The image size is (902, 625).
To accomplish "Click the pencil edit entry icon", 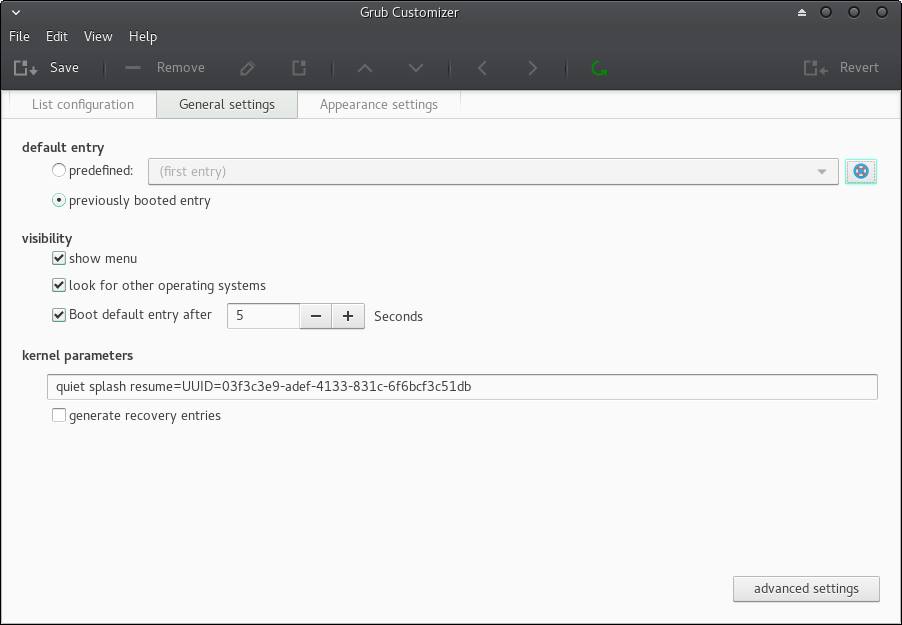I will 247,68.
